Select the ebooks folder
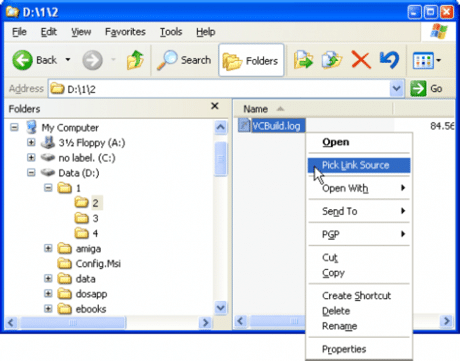 point(91,309)
